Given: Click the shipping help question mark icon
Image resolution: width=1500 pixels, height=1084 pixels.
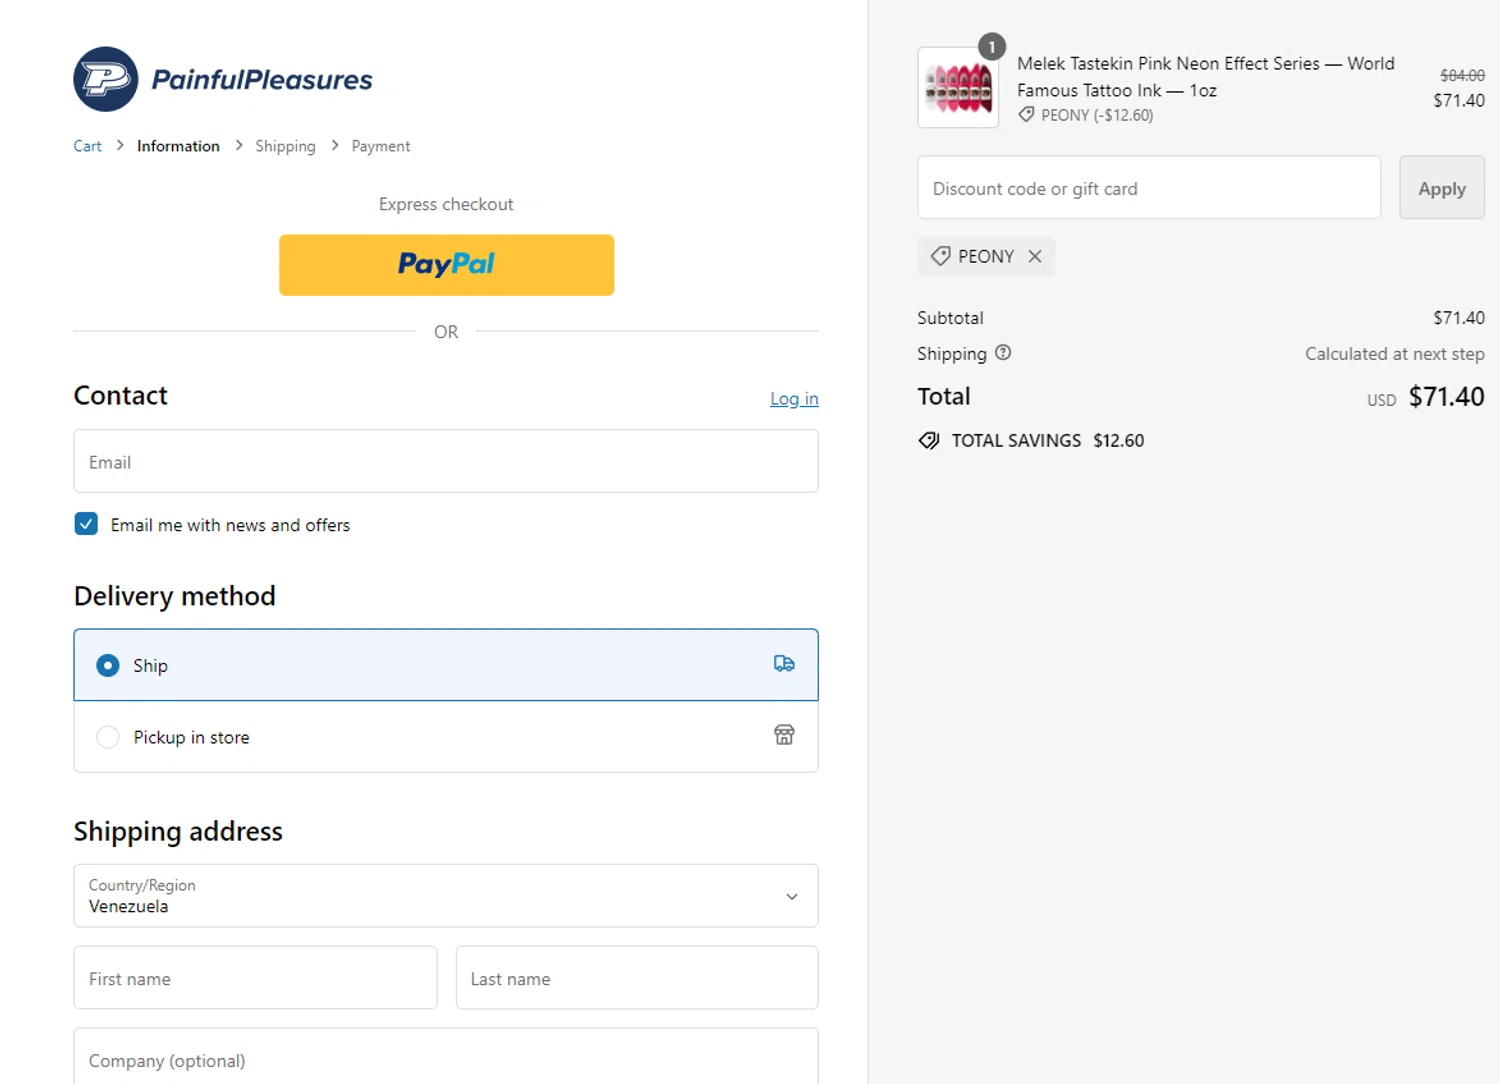Looking at the screenshot, I should pos(1003,353).
